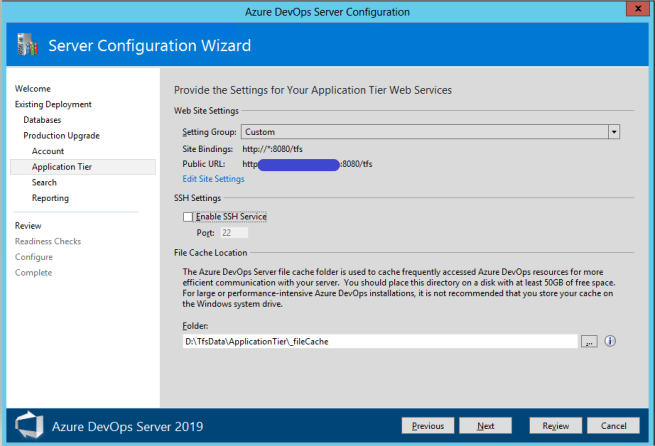The width and height of the screenshot is (655, 446).
Task: Click the Web Site Settings heading
Action: pyautogui.click(x=206, y=111)
